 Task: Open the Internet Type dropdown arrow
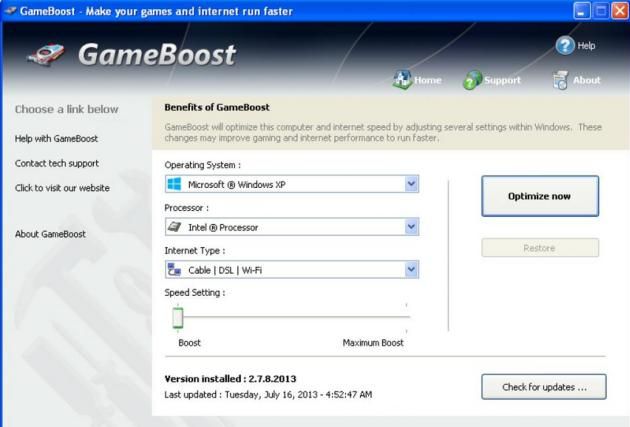pos(411,269)
